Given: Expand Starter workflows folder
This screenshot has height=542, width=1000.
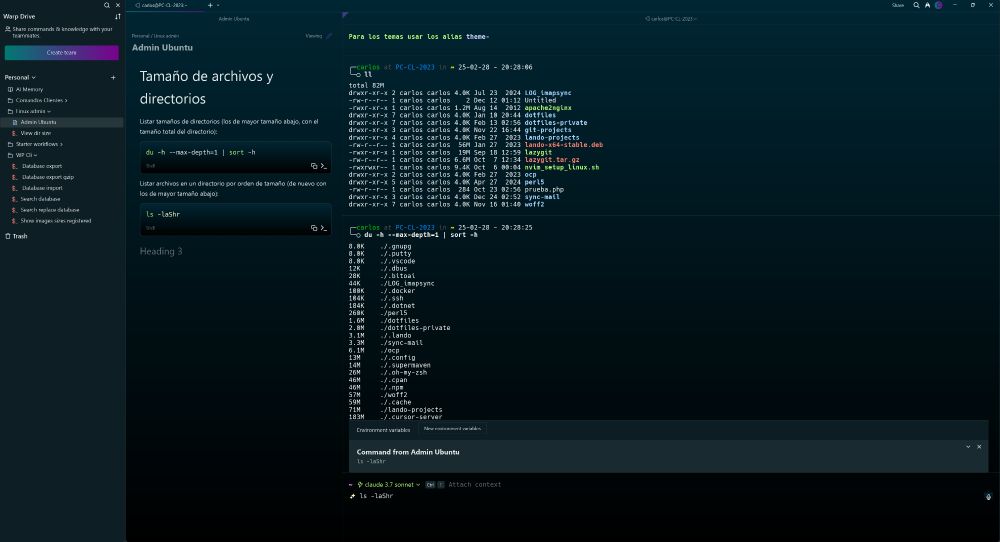Looking at the screenshot, I should coord(35,144).
